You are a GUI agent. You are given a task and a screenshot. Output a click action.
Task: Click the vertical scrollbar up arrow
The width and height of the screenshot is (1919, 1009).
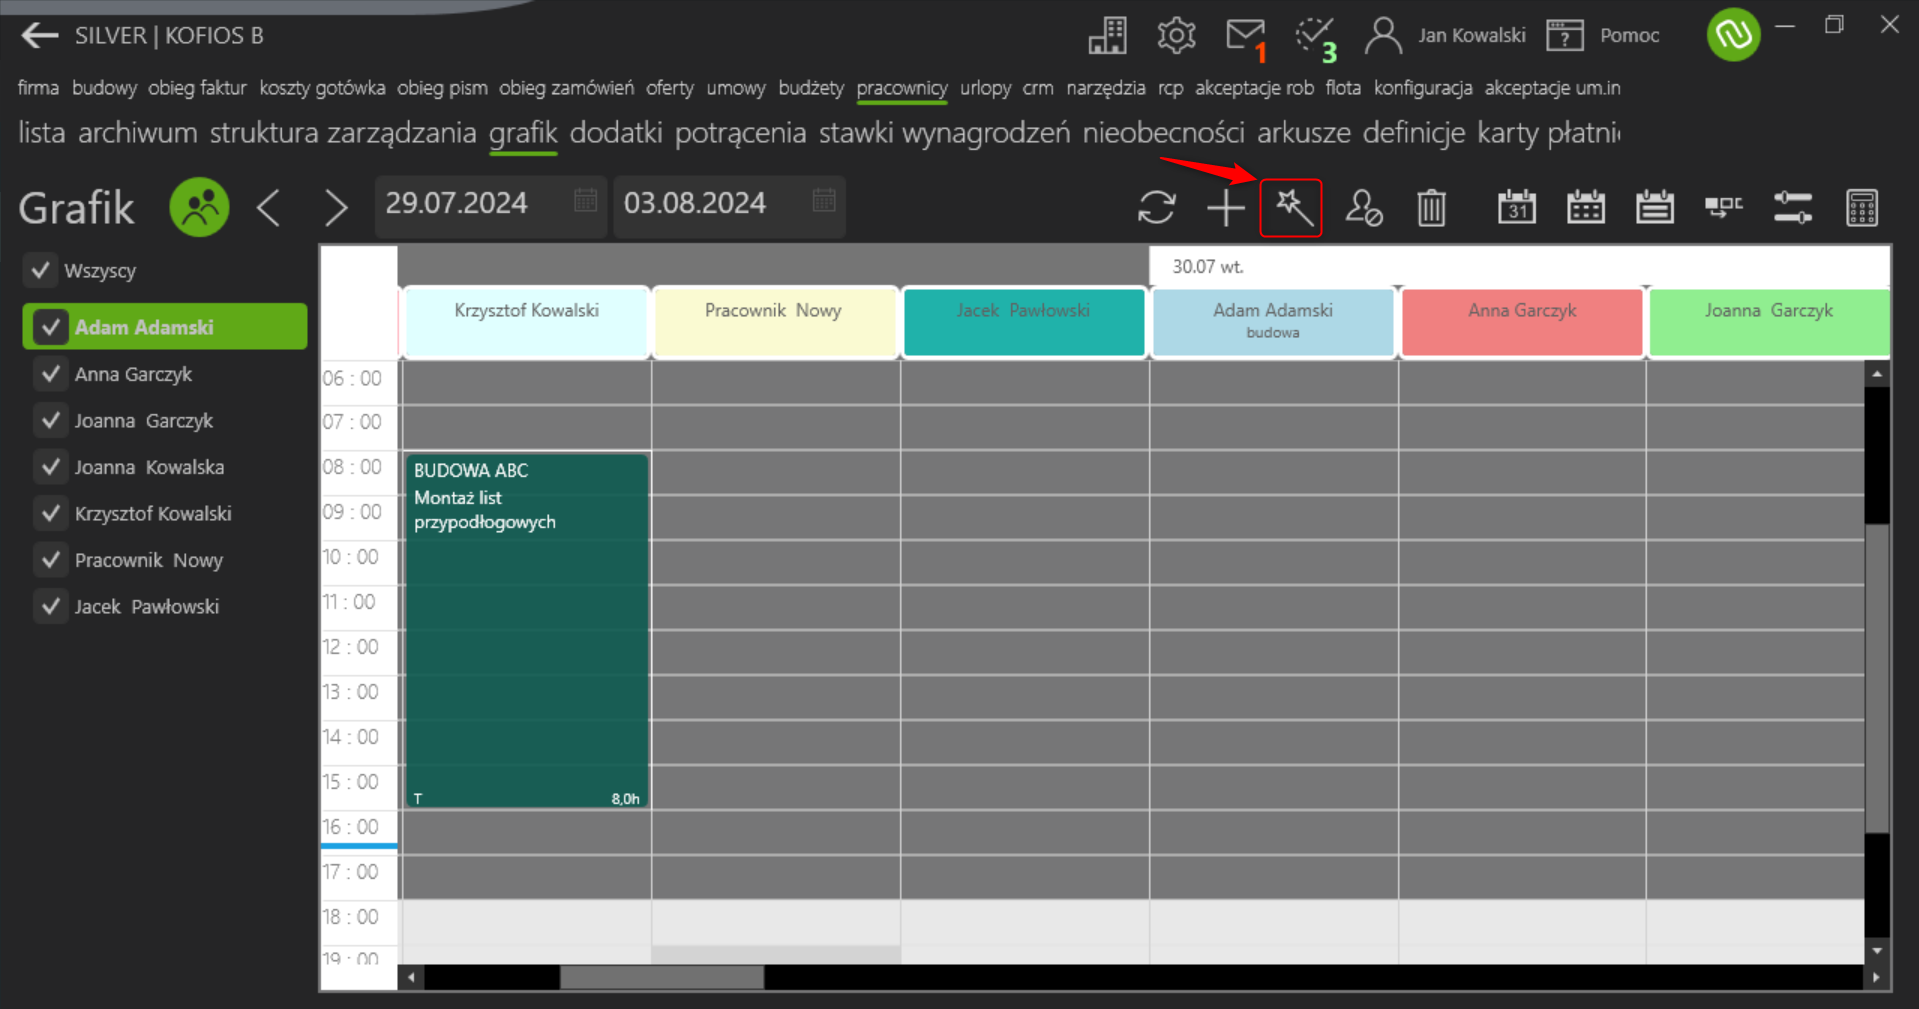click(1877, 374)
